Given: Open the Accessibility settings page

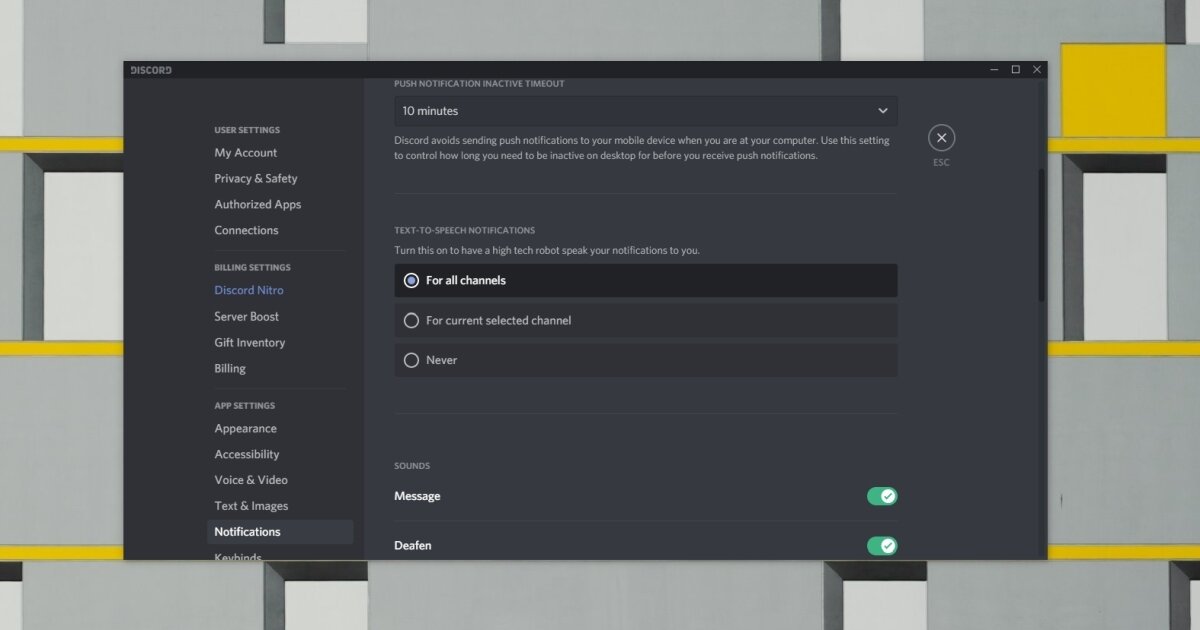Looking at the screenshot, I should click(x=246, y=454).
